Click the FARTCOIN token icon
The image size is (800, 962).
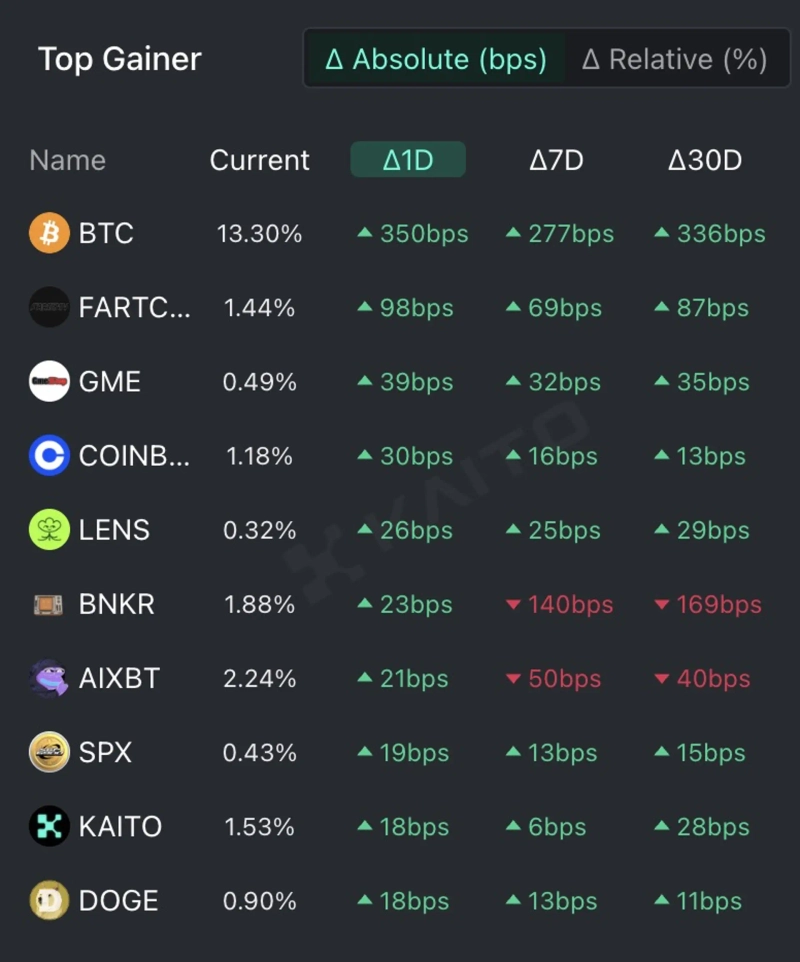[49, 308]
